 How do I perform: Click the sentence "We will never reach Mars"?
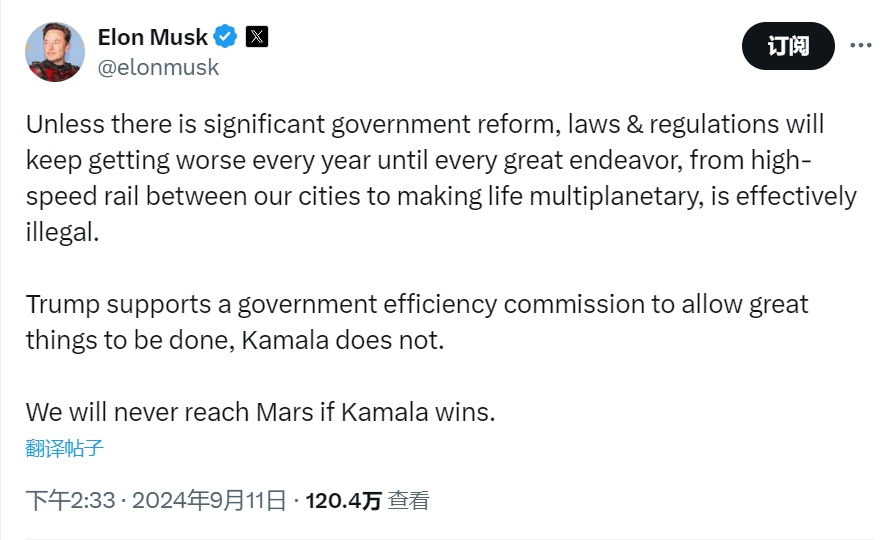tap(260, 412)
